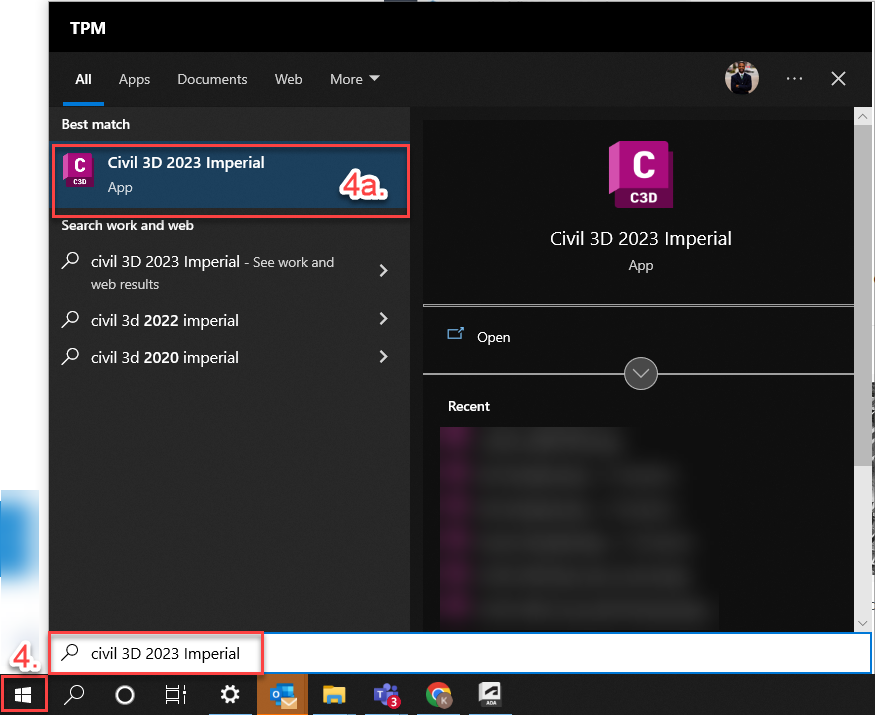
Task: Activate Cortana on the taskbar
Action: (124, 694)
